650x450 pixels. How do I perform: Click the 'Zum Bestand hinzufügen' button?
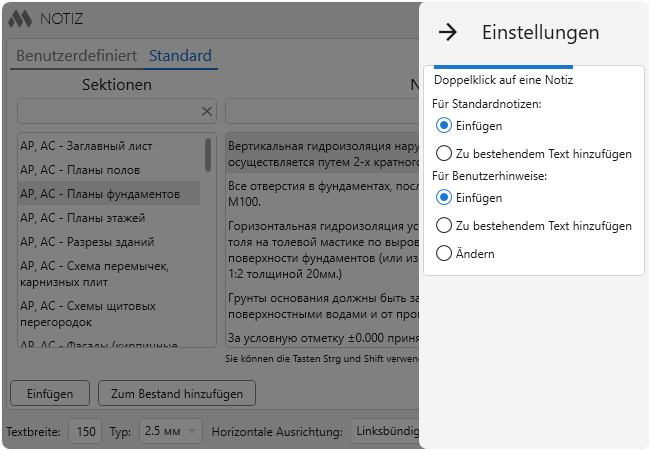(x=176, y=394)
